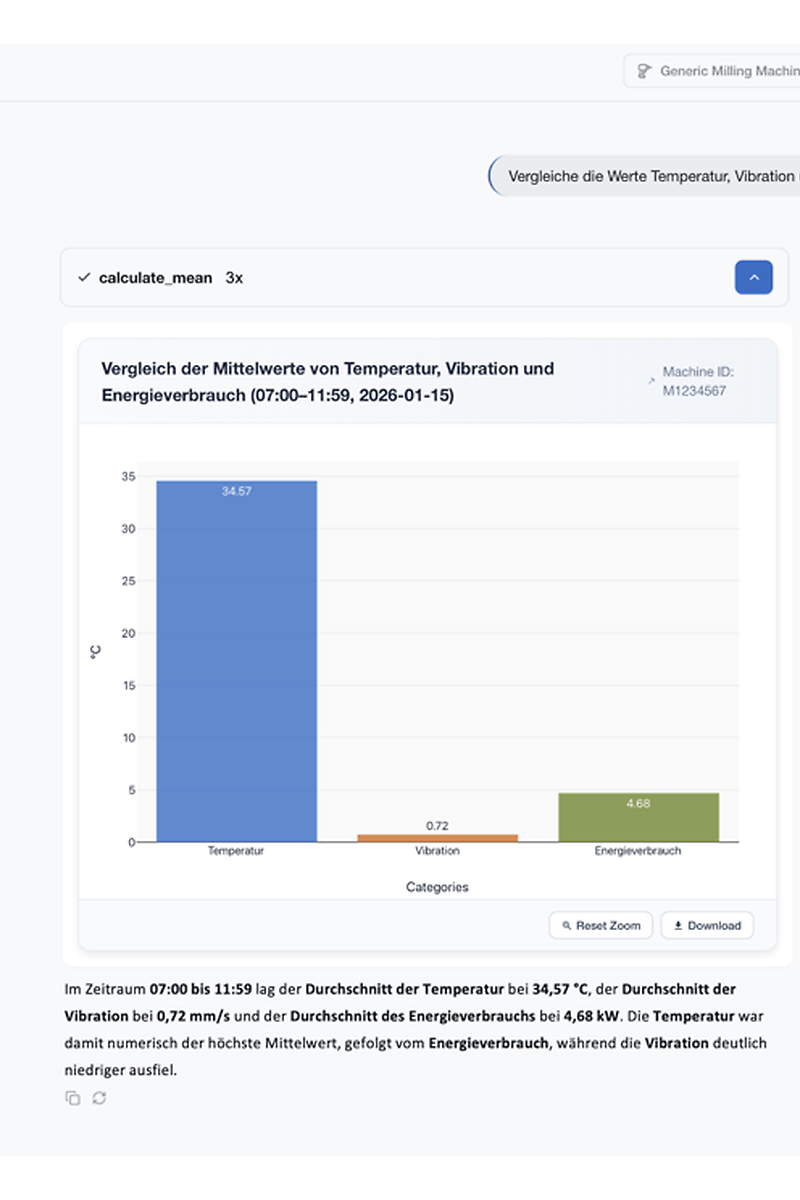Click the Categories axis label

(x=437, y=887)
